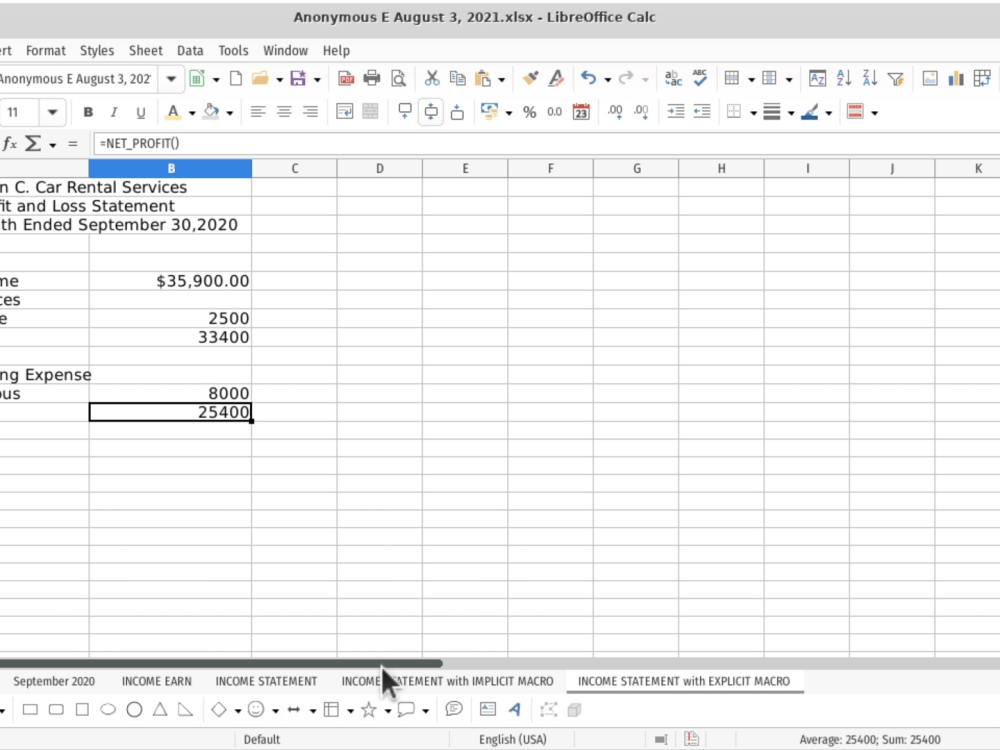This screenshot has height=750, width=1000.
Task: Format cell as percent
Action: coord(529,112)
